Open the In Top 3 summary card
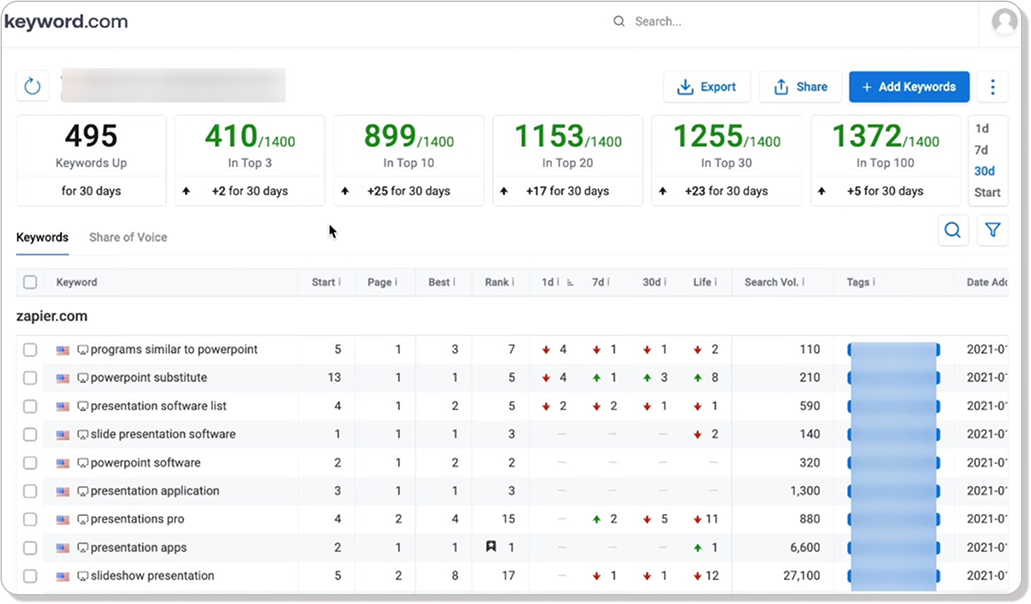 click(250, 160)
